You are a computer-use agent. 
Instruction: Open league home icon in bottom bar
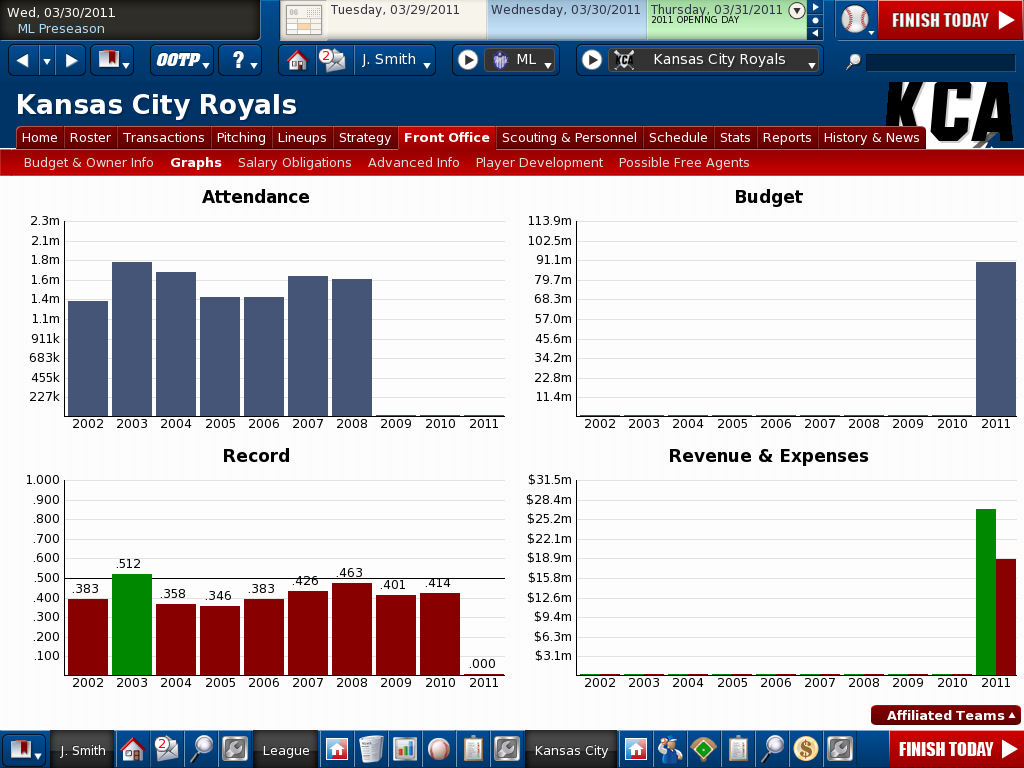[x=337, y=749]
